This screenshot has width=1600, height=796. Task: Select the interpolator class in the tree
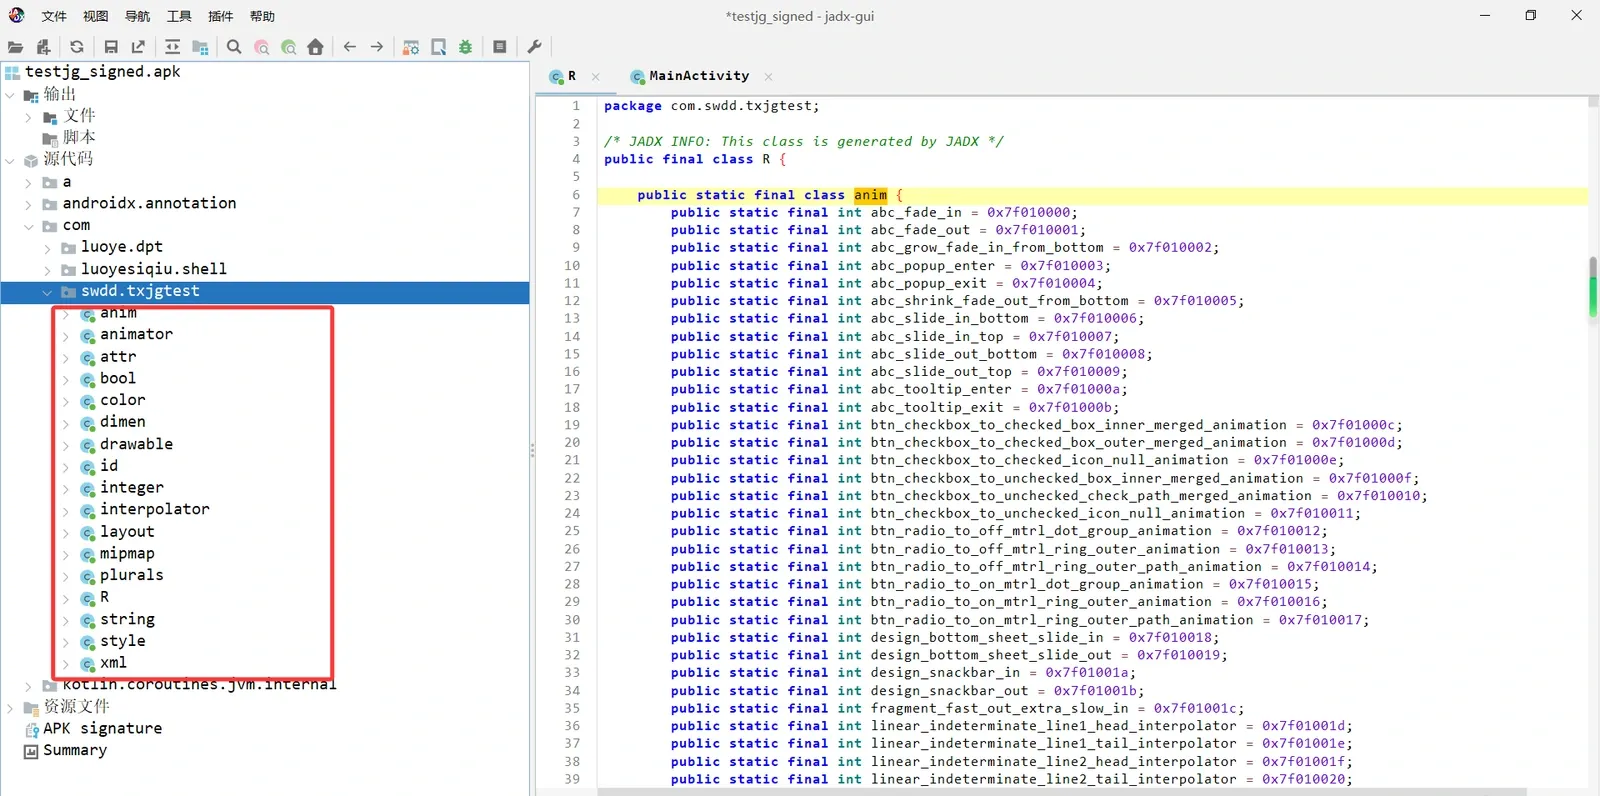pyautogui.click(x=154, y=509)
